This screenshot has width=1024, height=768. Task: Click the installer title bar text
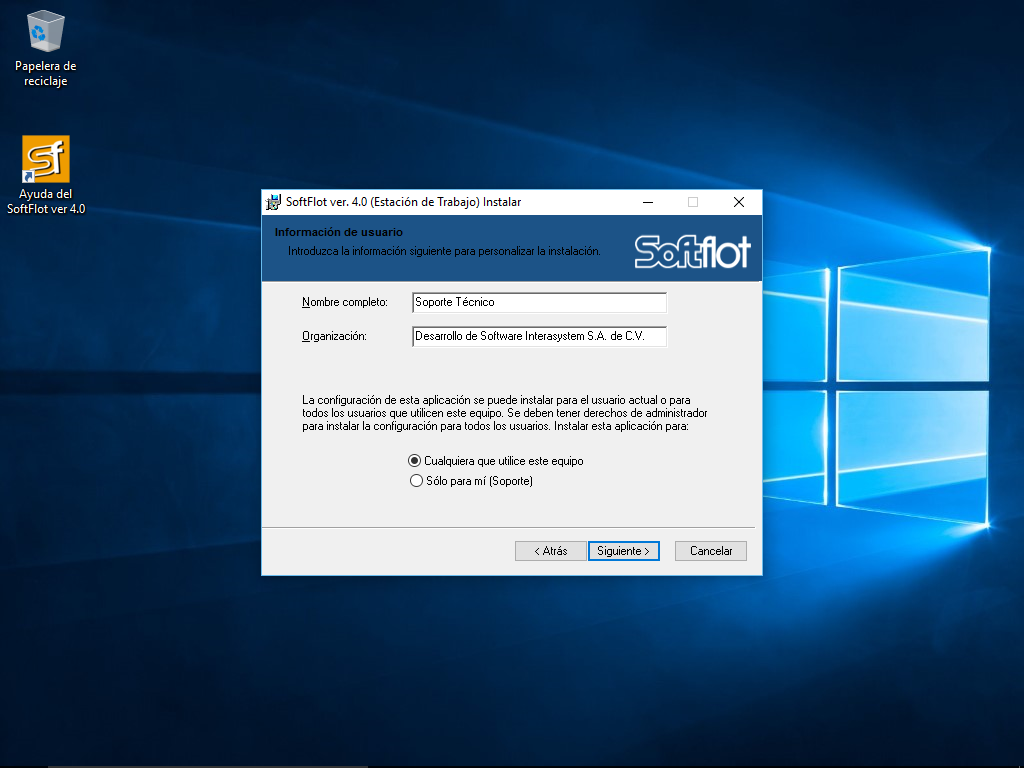(403, 202)
